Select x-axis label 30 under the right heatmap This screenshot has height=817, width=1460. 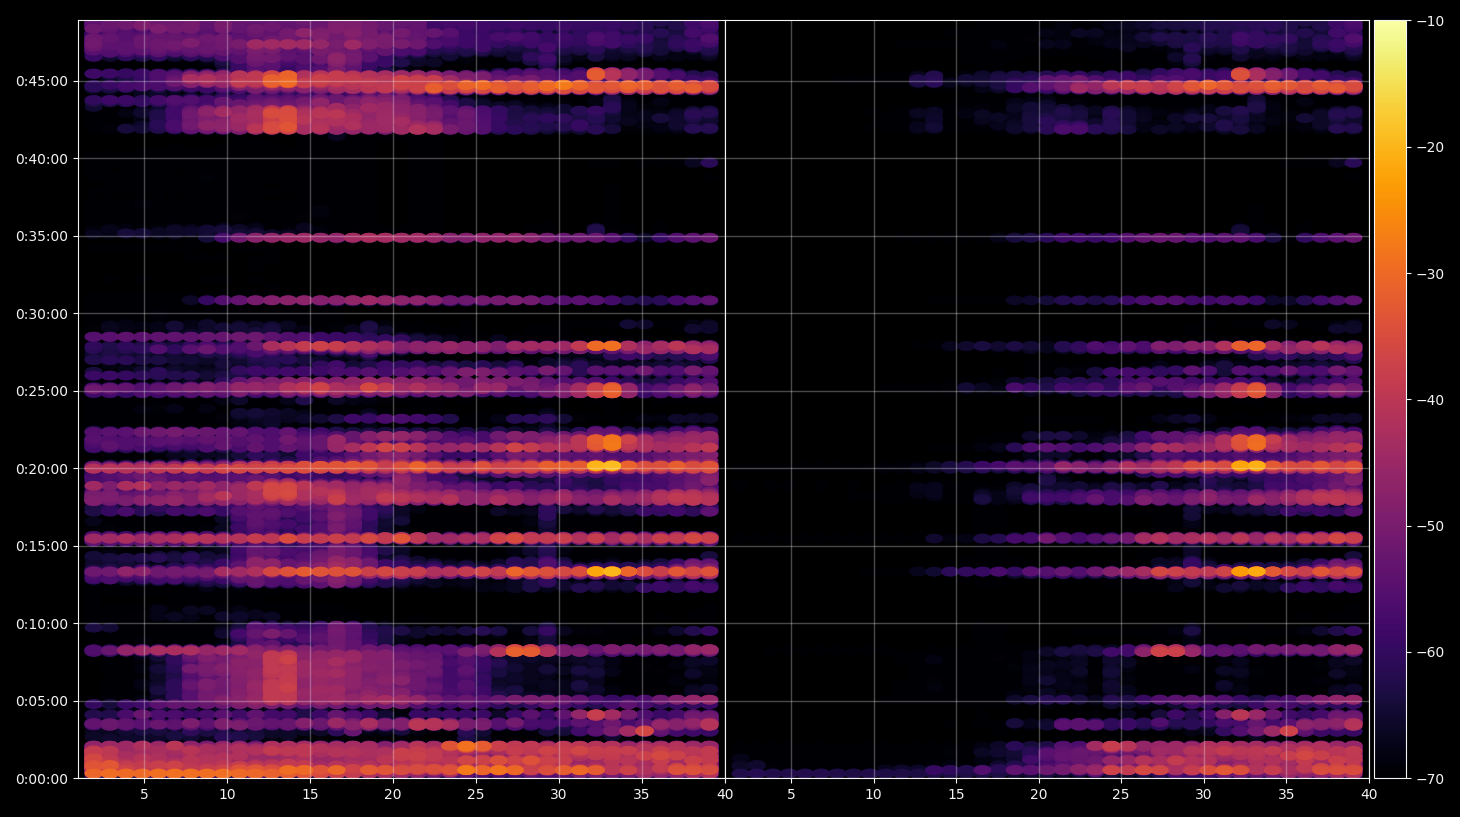[1203, 795]
